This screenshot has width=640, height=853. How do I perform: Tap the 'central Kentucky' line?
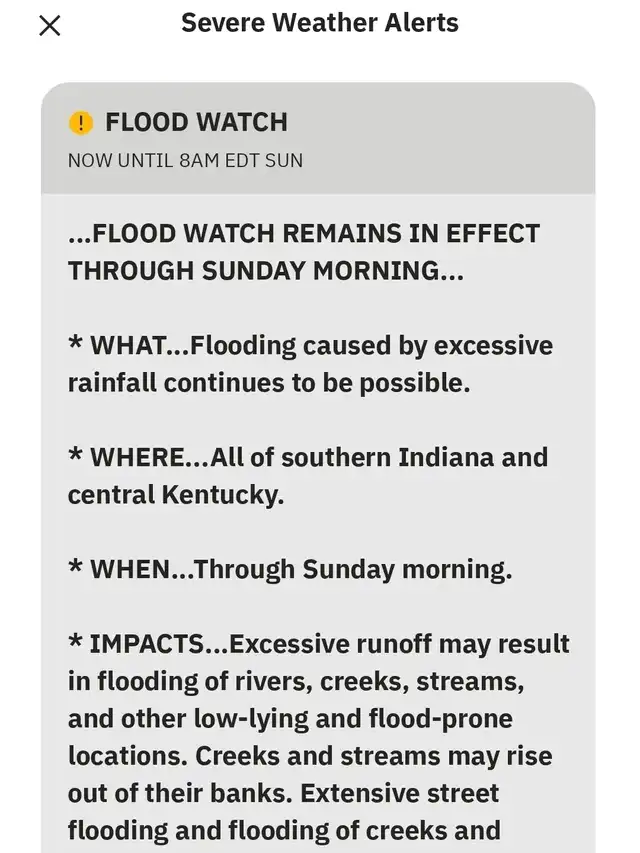(175, 495)
